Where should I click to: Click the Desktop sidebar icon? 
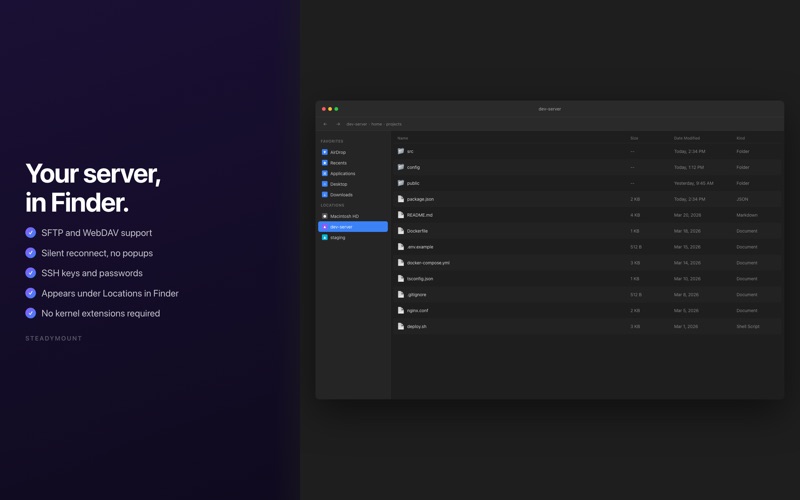(324, 184)
